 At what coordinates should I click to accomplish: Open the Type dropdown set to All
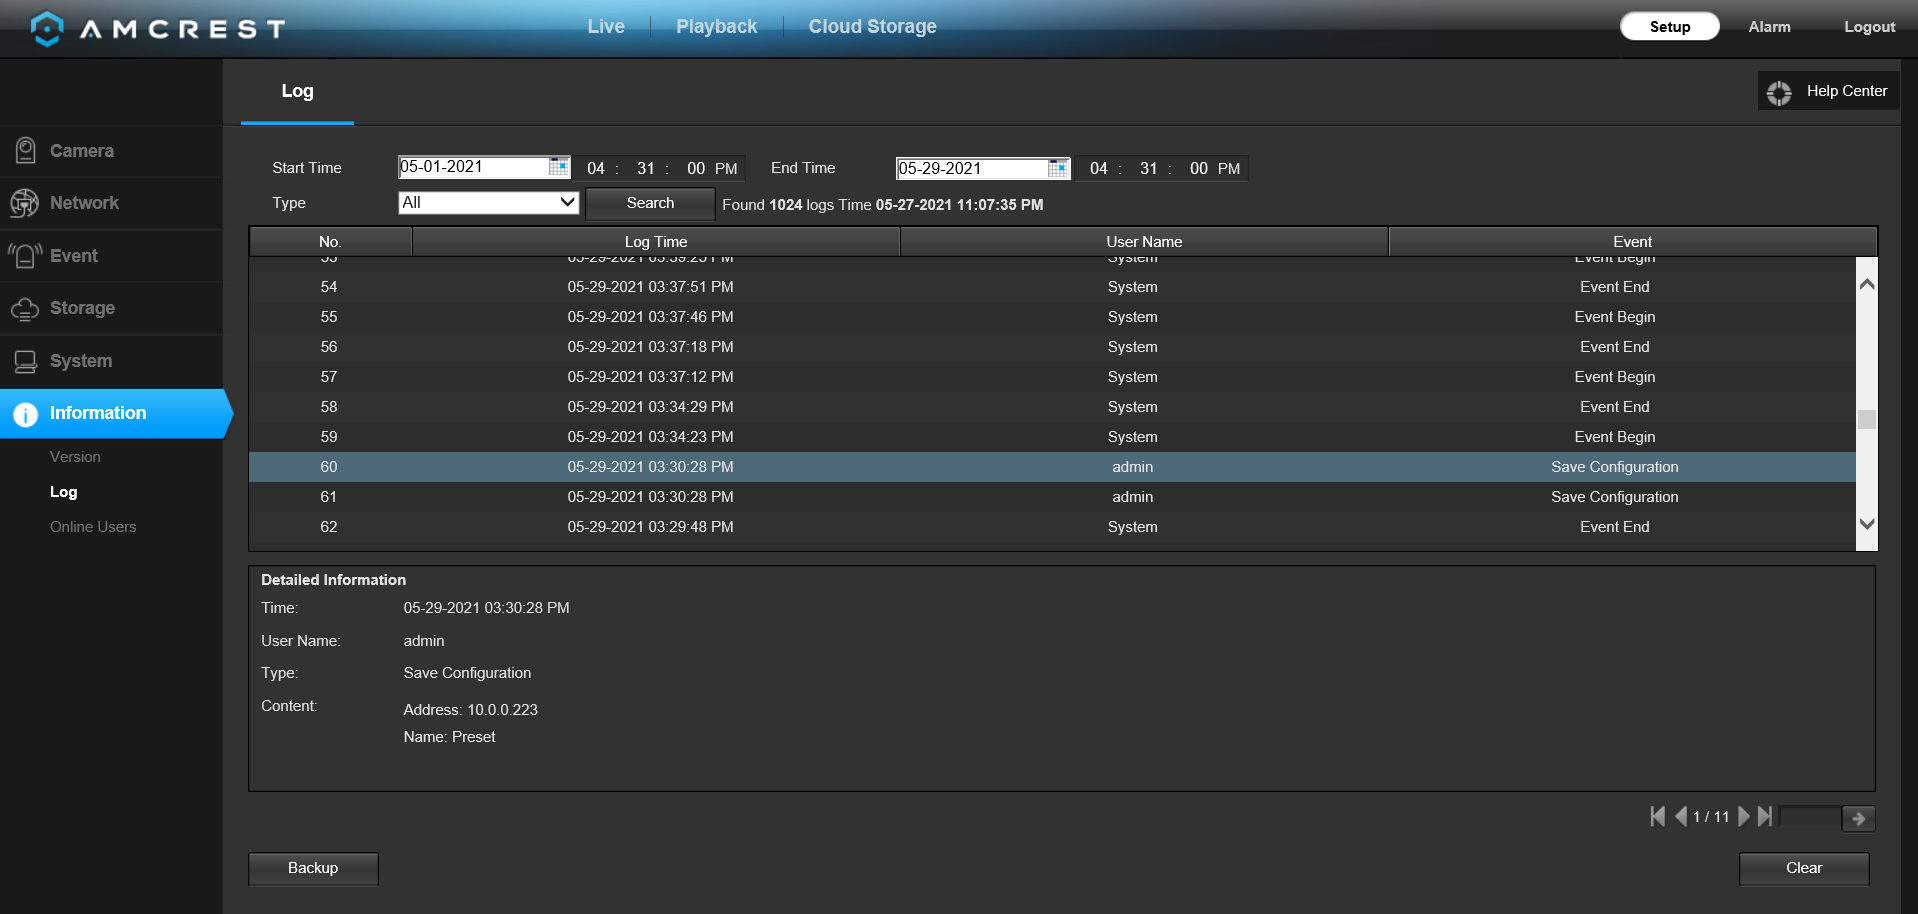[x=488, y=203]
